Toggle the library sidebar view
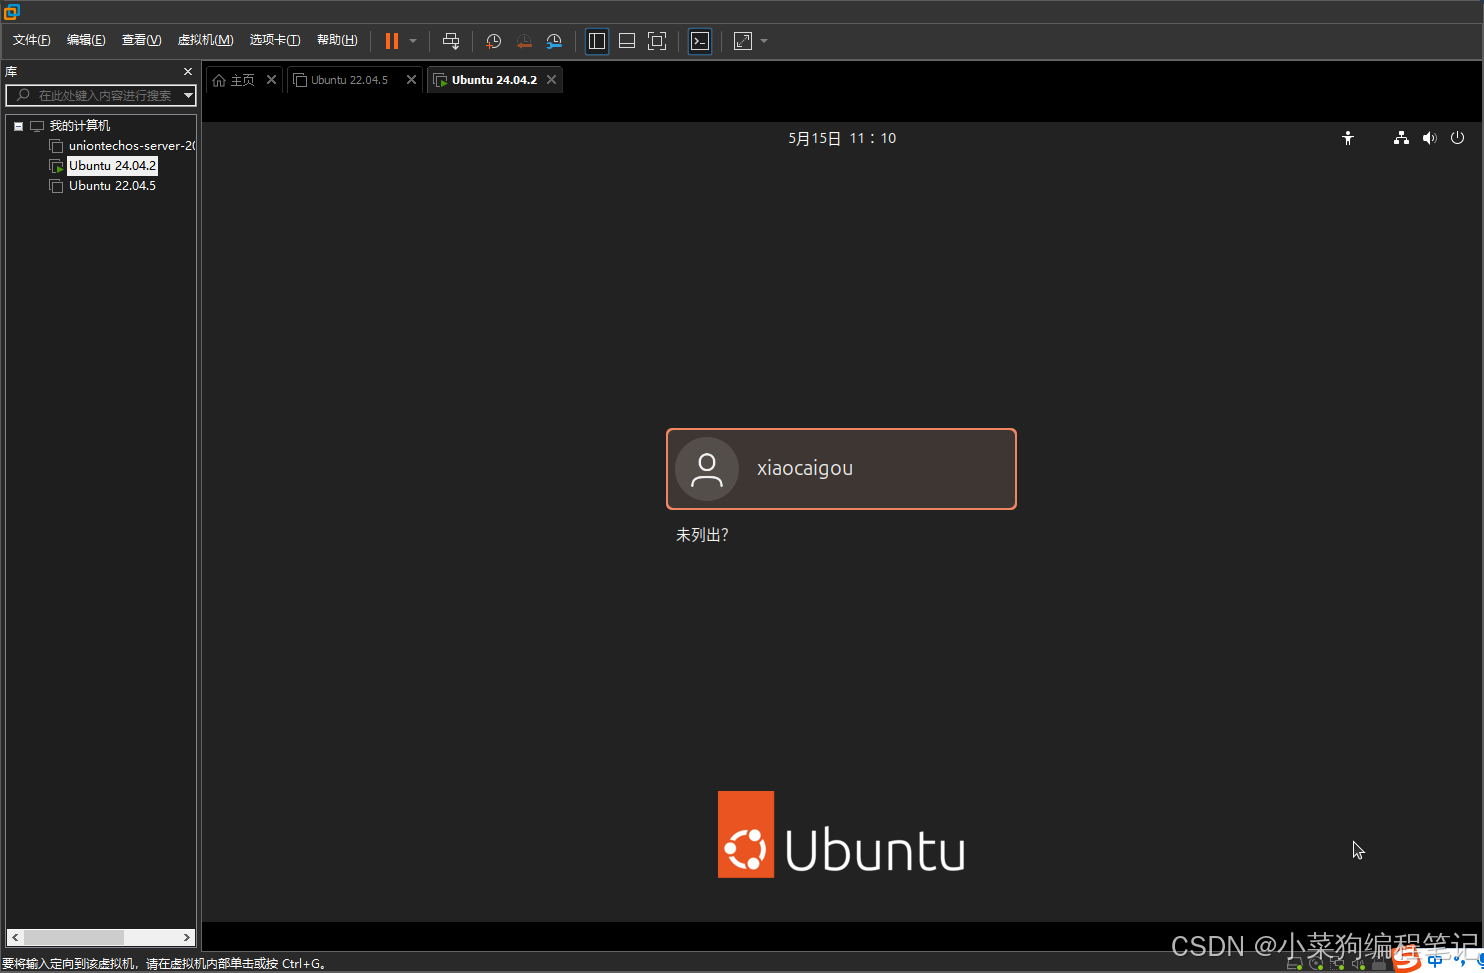1484x973 pixels. click(597, 41)
